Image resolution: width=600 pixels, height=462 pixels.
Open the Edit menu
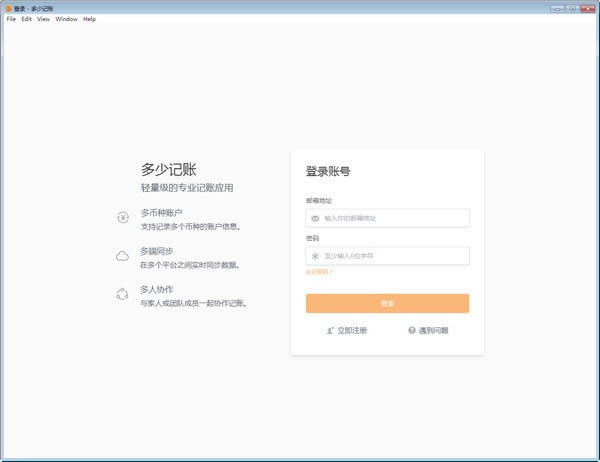click(x=27, y=19)
